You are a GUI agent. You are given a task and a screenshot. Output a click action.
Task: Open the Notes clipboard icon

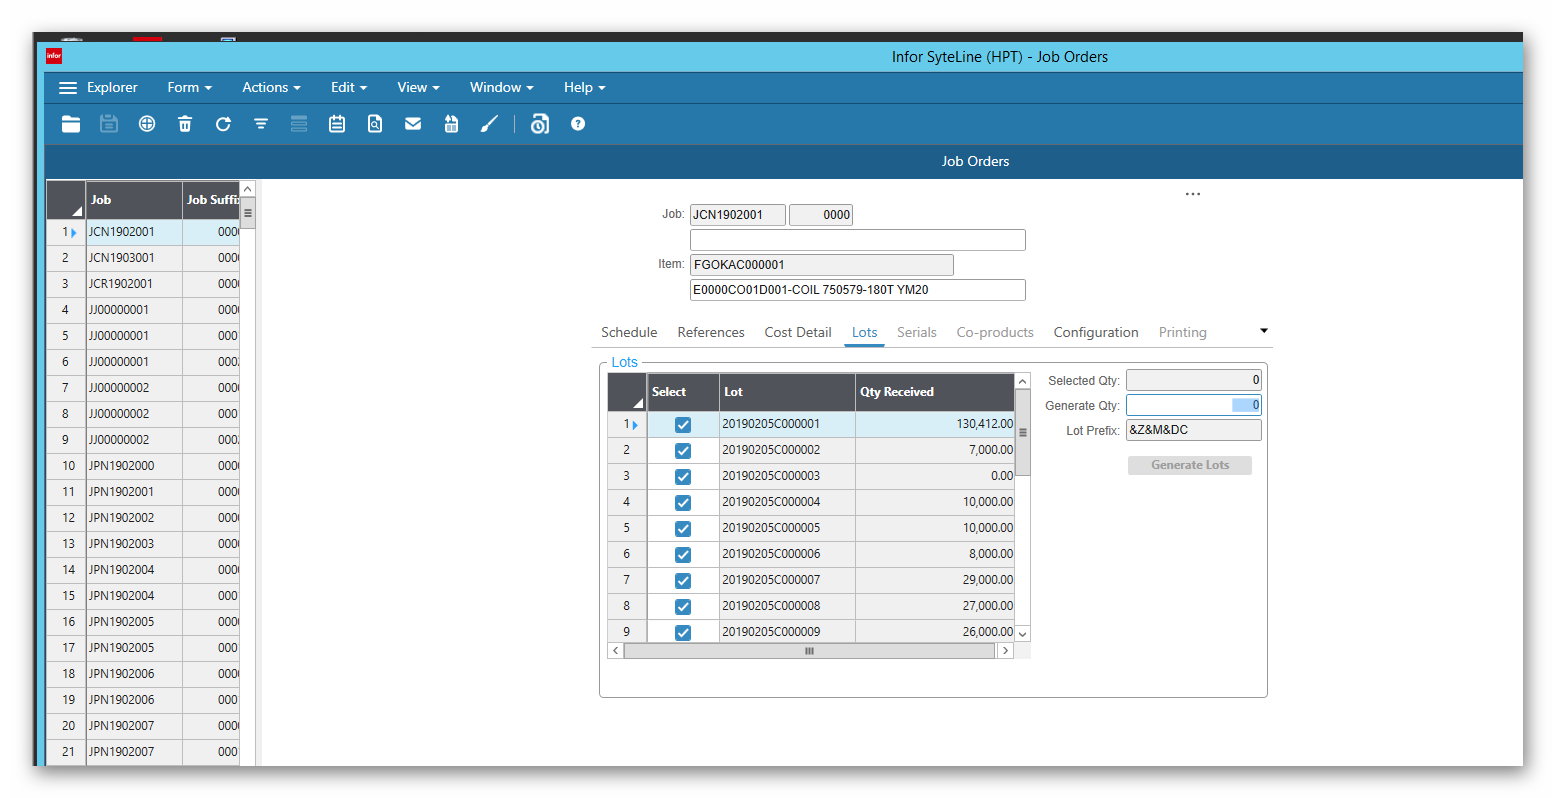337,124
